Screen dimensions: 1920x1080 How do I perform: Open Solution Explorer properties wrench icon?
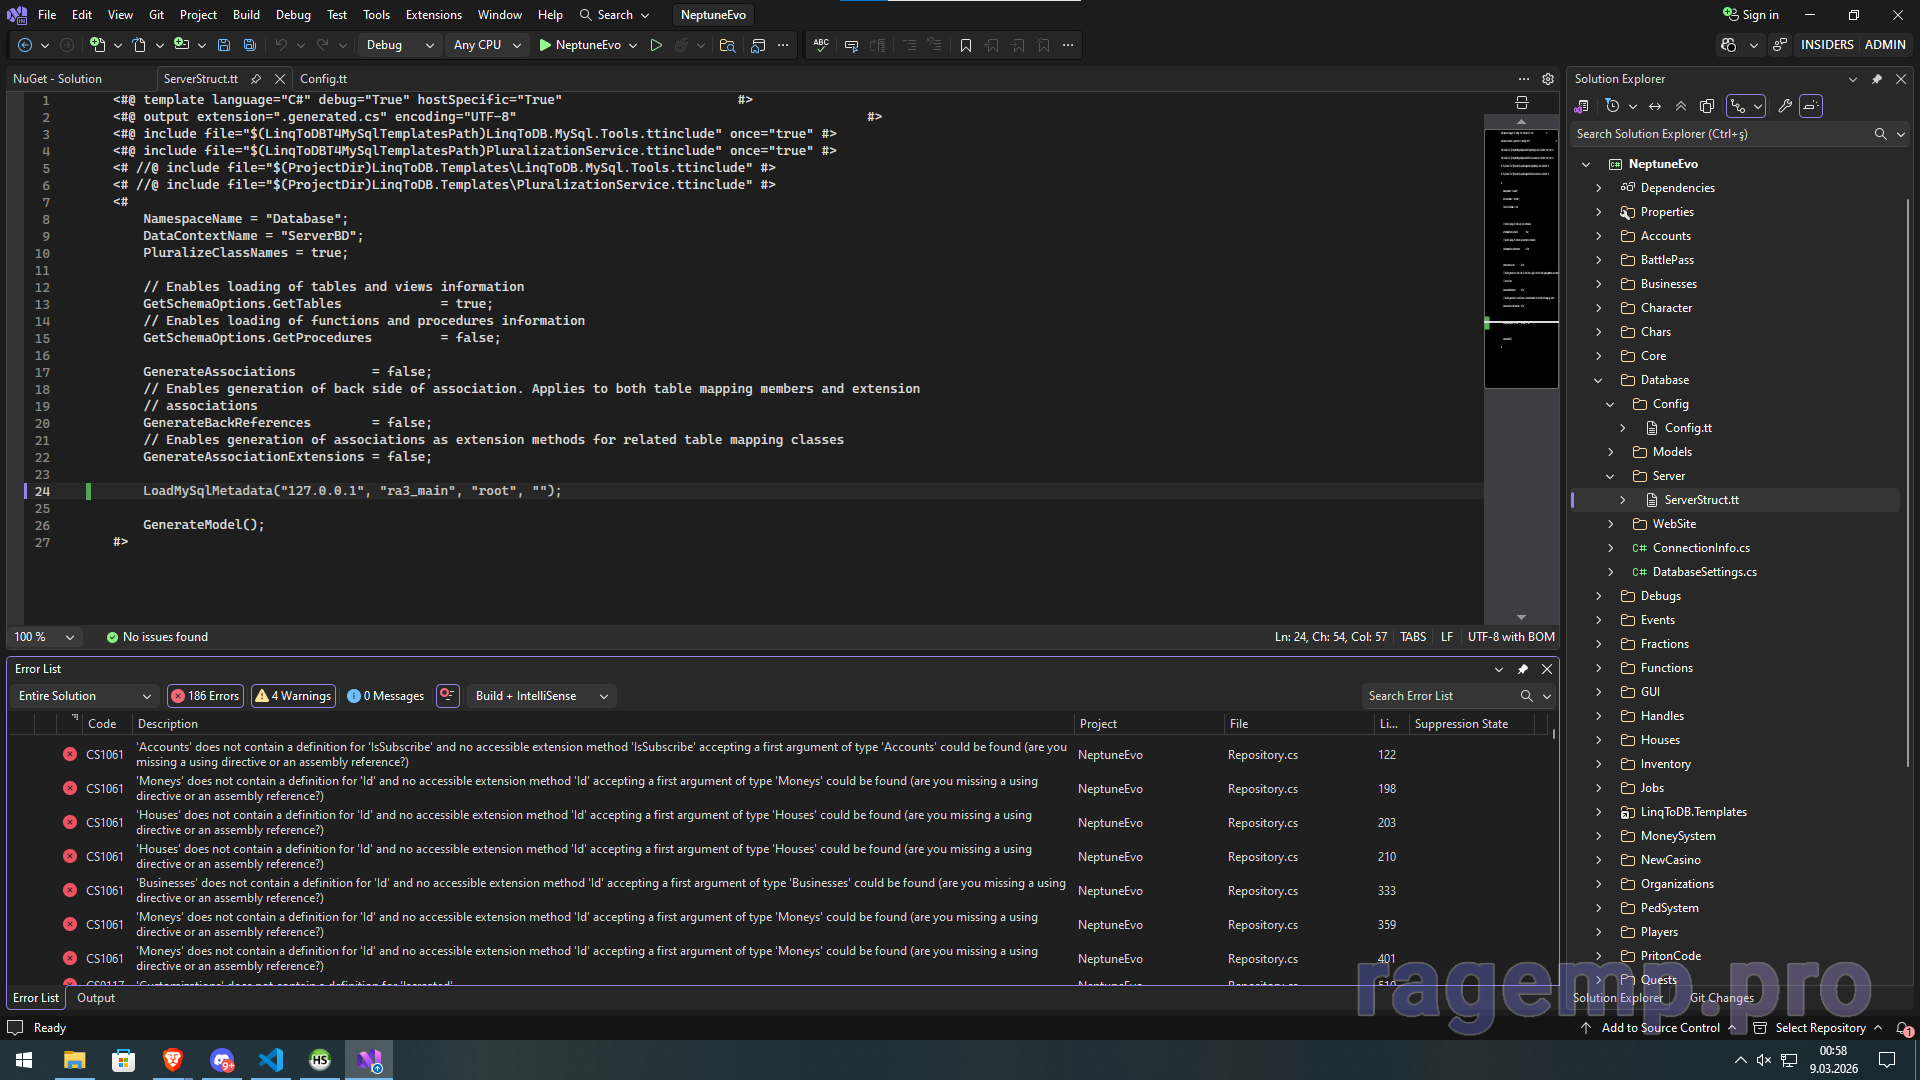[x=1785, y=106]
